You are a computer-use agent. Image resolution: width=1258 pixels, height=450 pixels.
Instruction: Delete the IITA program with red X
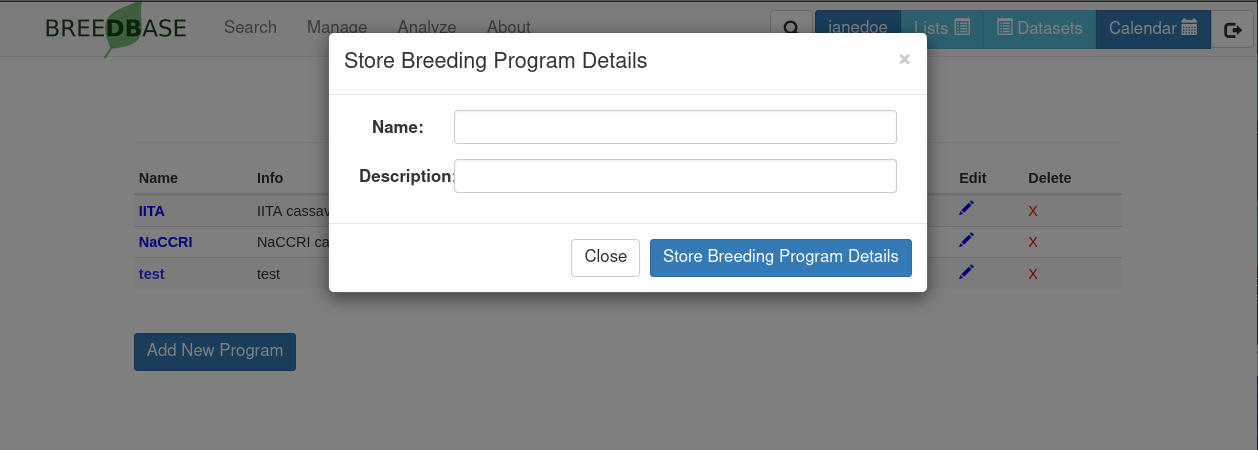click(x=1033, y=211)
